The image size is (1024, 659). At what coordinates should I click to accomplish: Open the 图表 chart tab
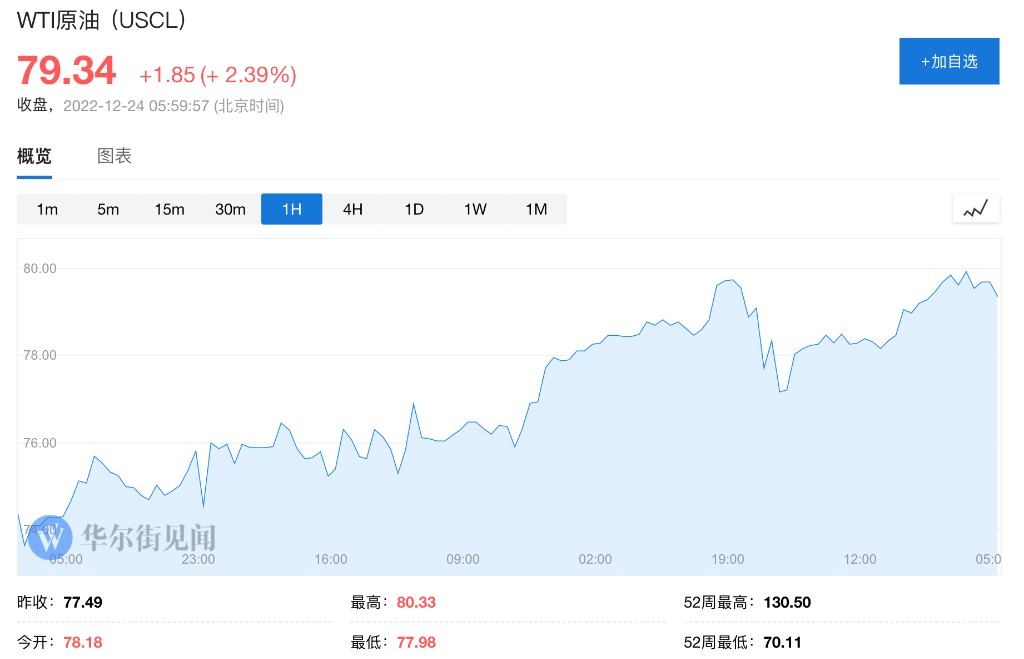tap(114, 156)
